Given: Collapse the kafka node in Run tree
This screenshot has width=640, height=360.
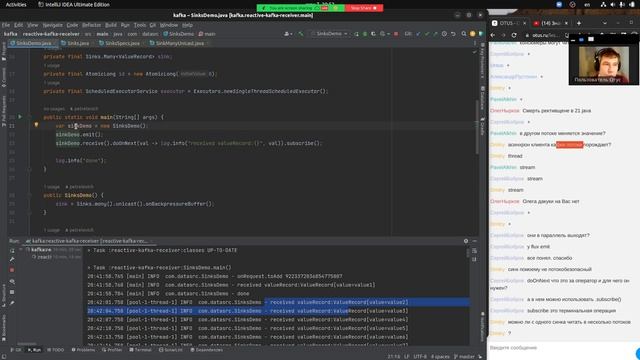Looking at the screenshot, I should tap(21, 249).
